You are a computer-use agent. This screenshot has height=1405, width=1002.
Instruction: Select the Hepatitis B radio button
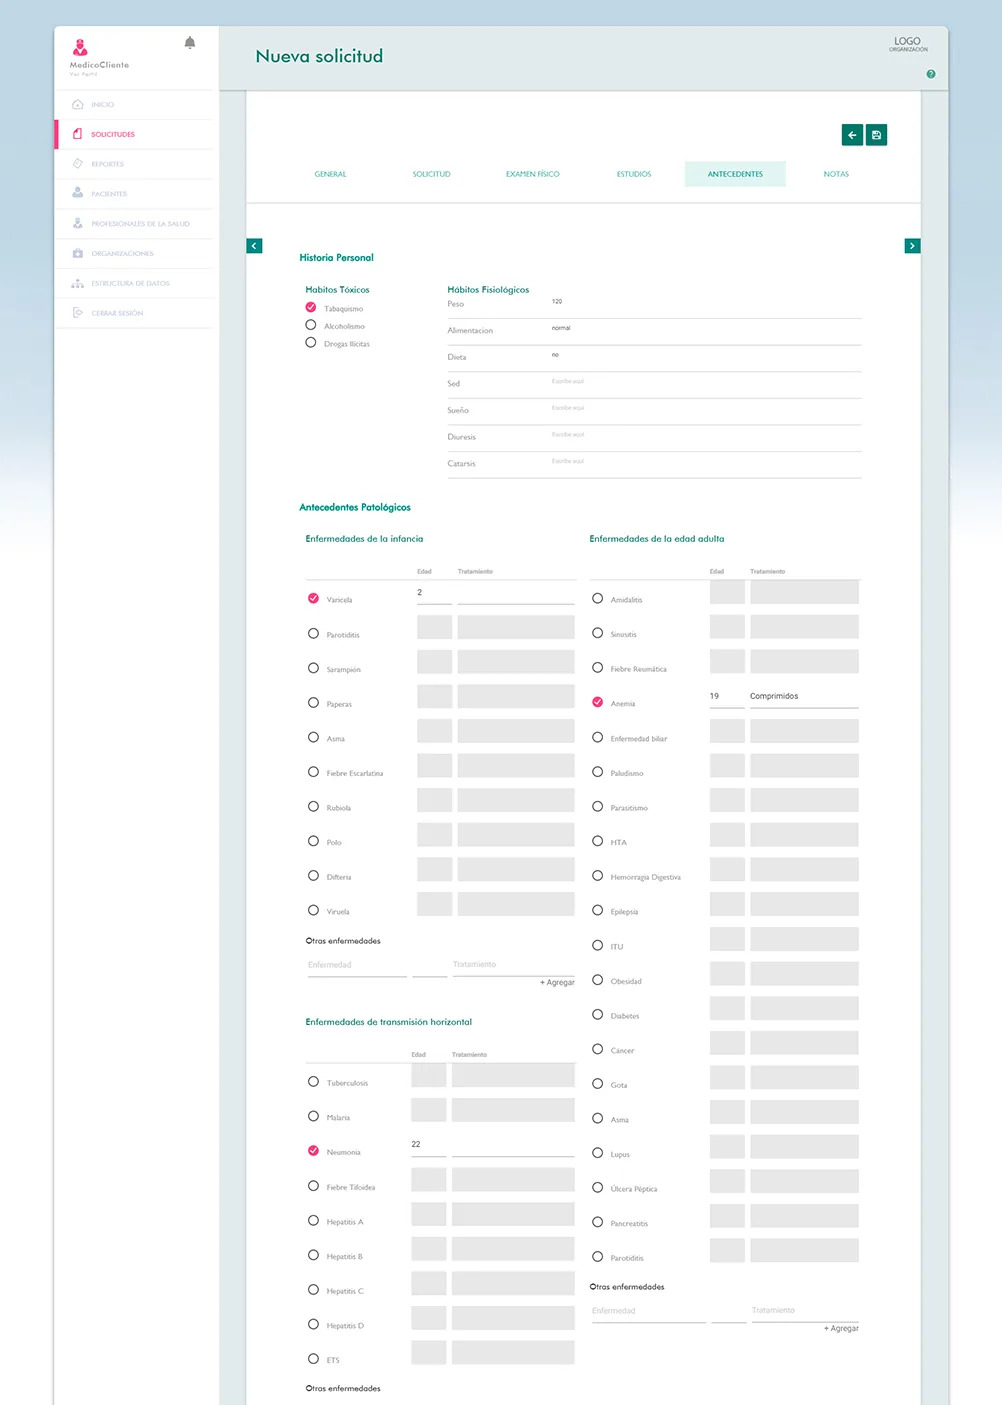[x=313, y=1255]
